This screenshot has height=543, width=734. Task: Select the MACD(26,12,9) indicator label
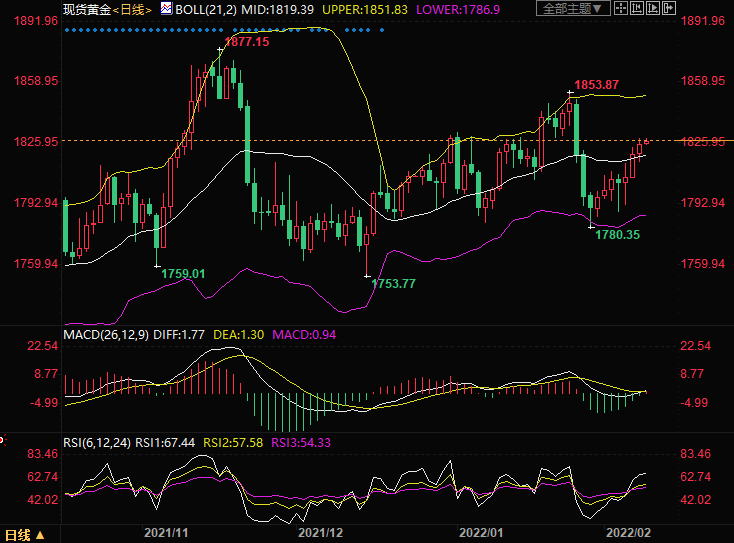106,334
